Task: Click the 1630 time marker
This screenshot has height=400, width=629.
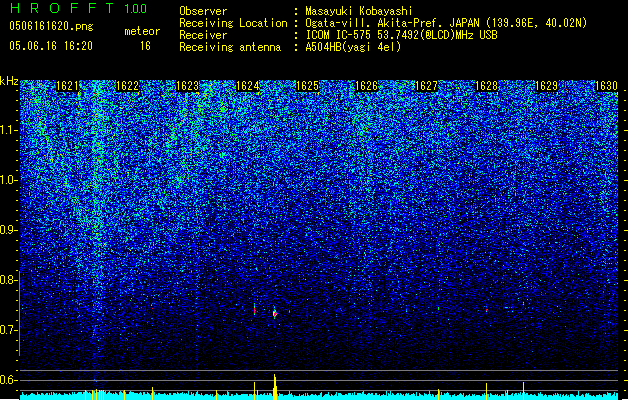Action: click(606, 86)
